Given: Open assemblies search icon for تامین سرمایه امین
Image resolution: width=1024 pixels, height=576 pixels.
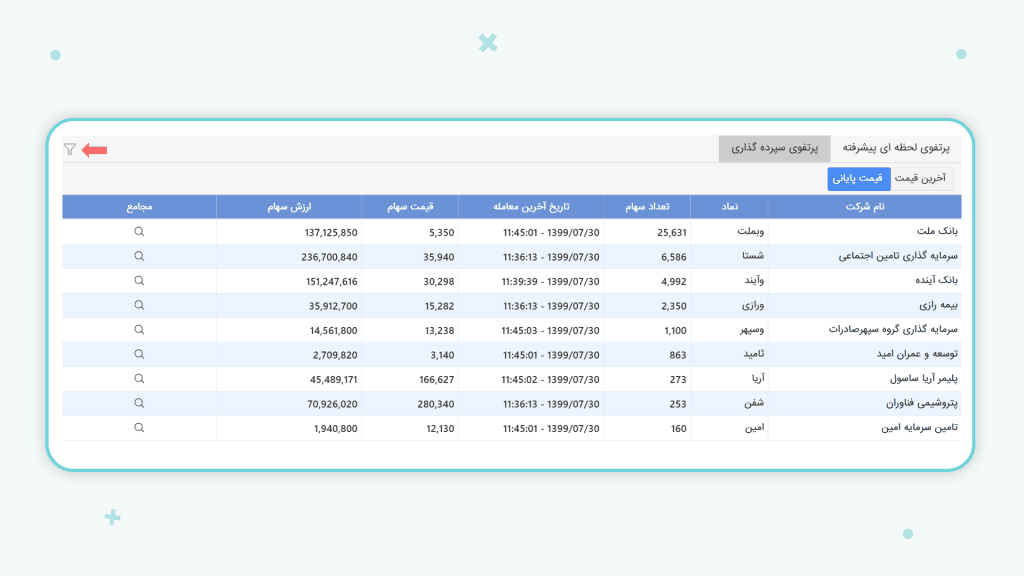Looking at the screenshot, I should pos(139,428).
